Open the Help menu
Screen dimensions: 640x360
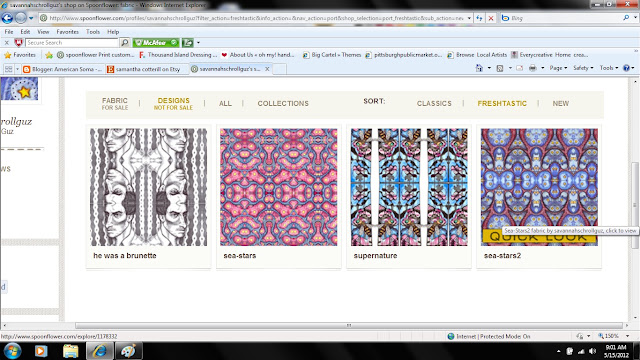point(113,31)
